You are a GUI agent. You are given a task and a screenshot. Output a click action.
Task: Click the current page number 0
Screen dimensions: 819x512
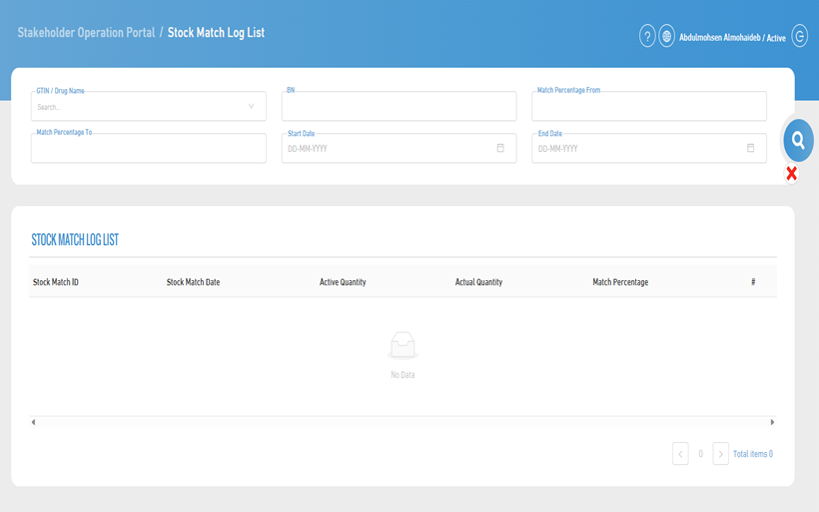[700, 454]
